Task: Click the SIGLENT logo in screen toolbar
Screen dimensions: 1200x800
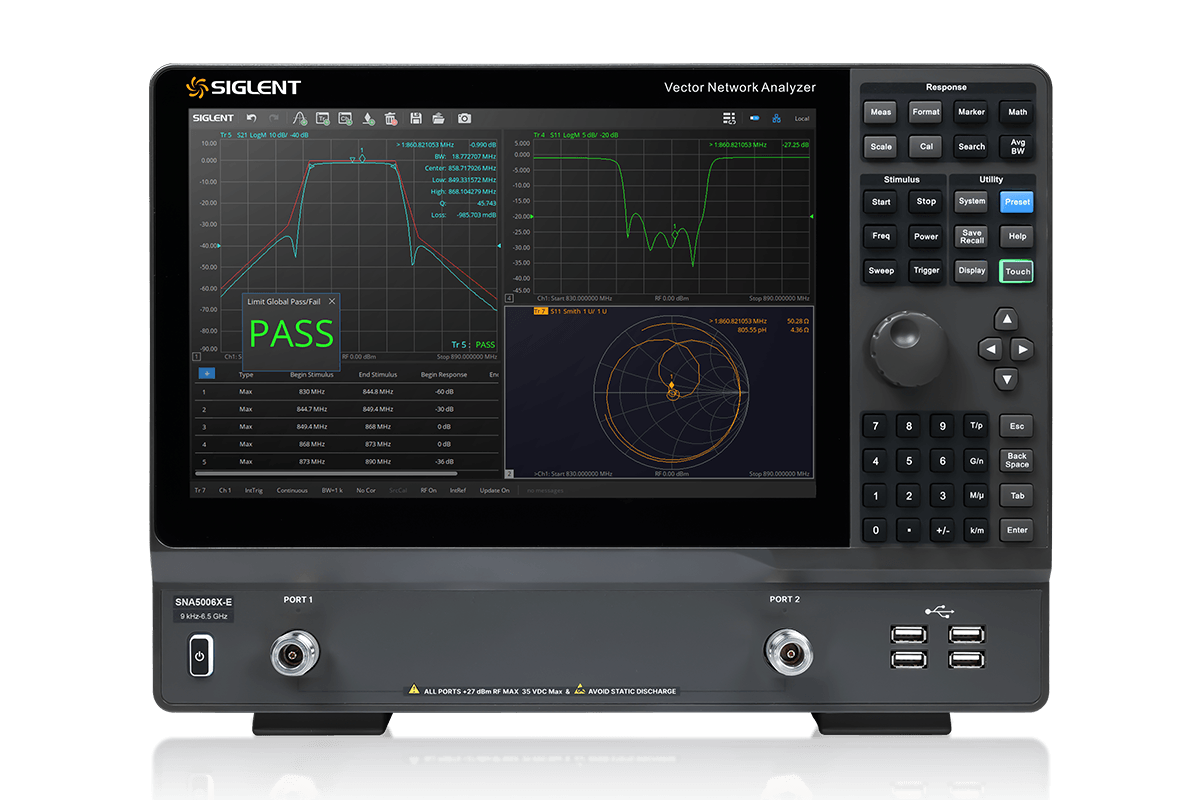Action: coord(213,118)
